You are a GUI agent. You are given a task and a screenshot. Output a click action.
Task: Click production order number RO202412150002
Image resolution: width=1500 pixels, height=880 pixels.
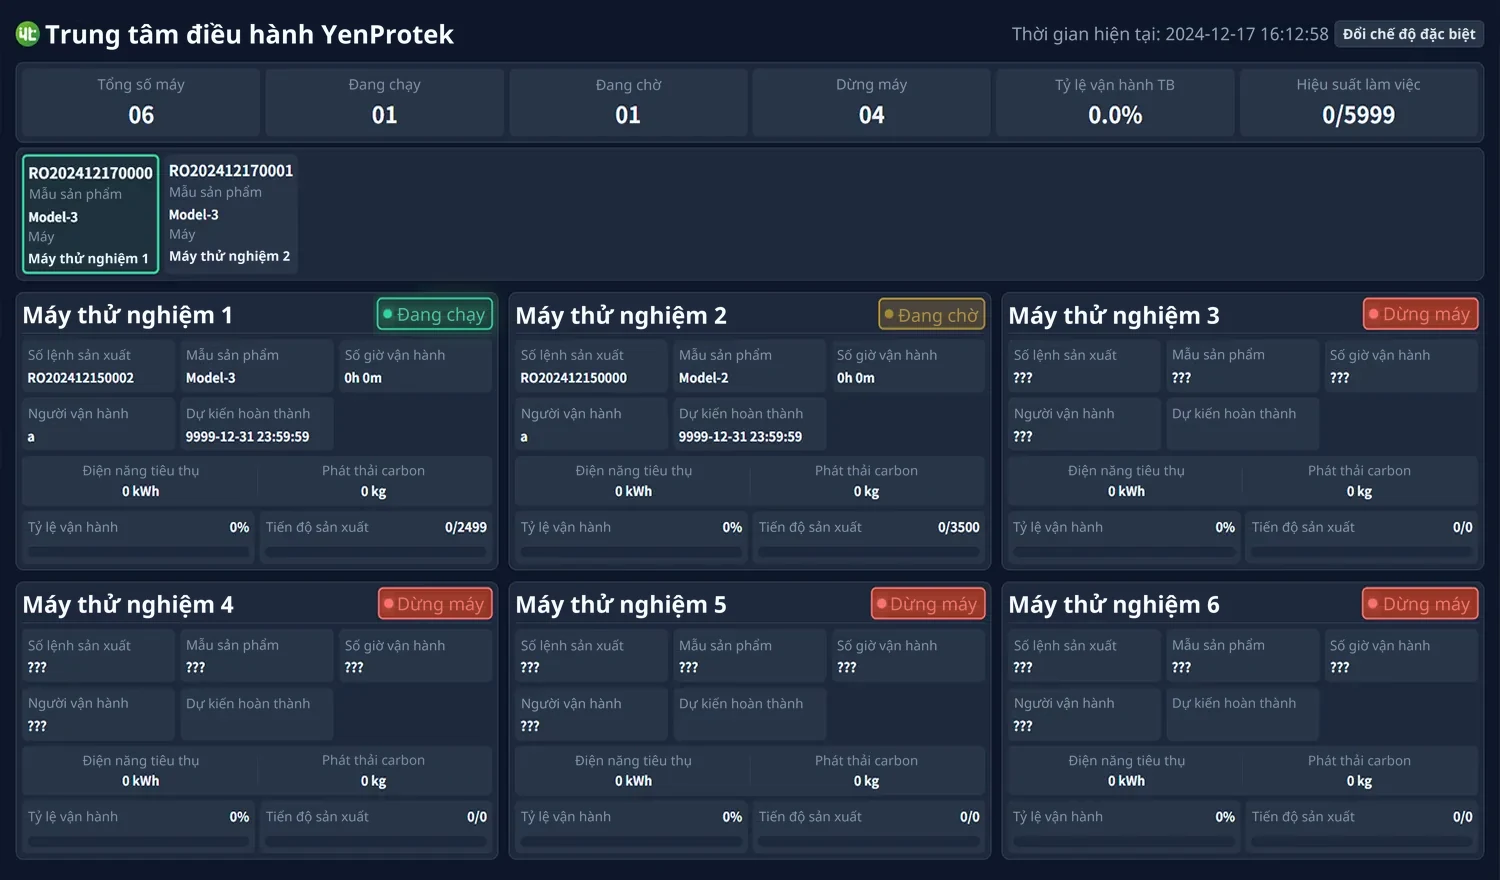tap(80, 378)
